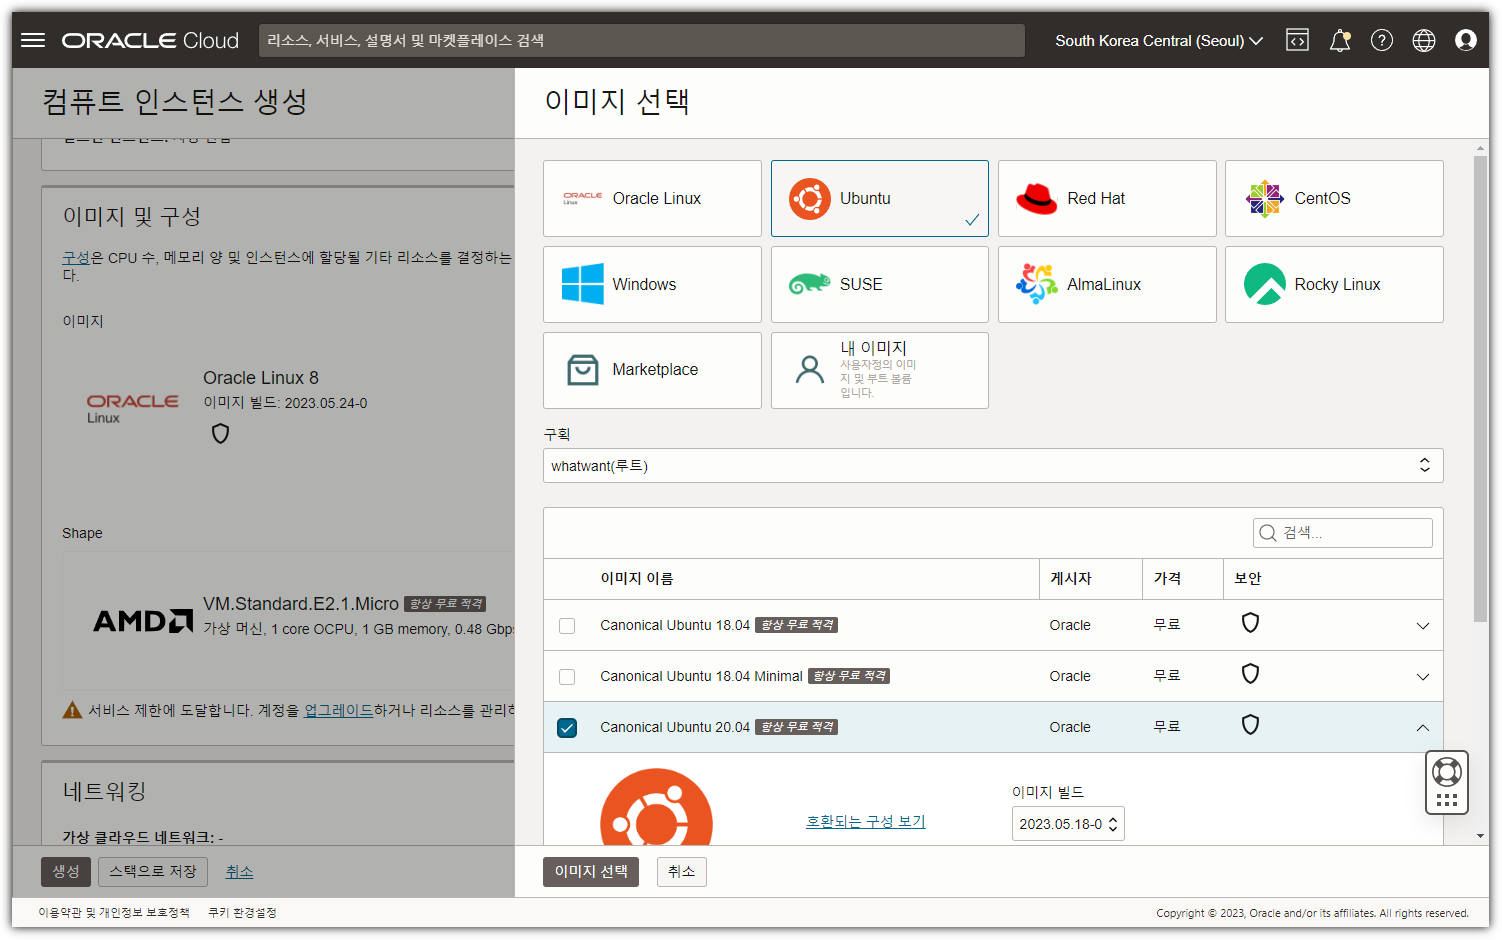1502x940 pixels.
Task: Click the large Ubuntu logo in expanded row
Action: (x=656, y=807)
